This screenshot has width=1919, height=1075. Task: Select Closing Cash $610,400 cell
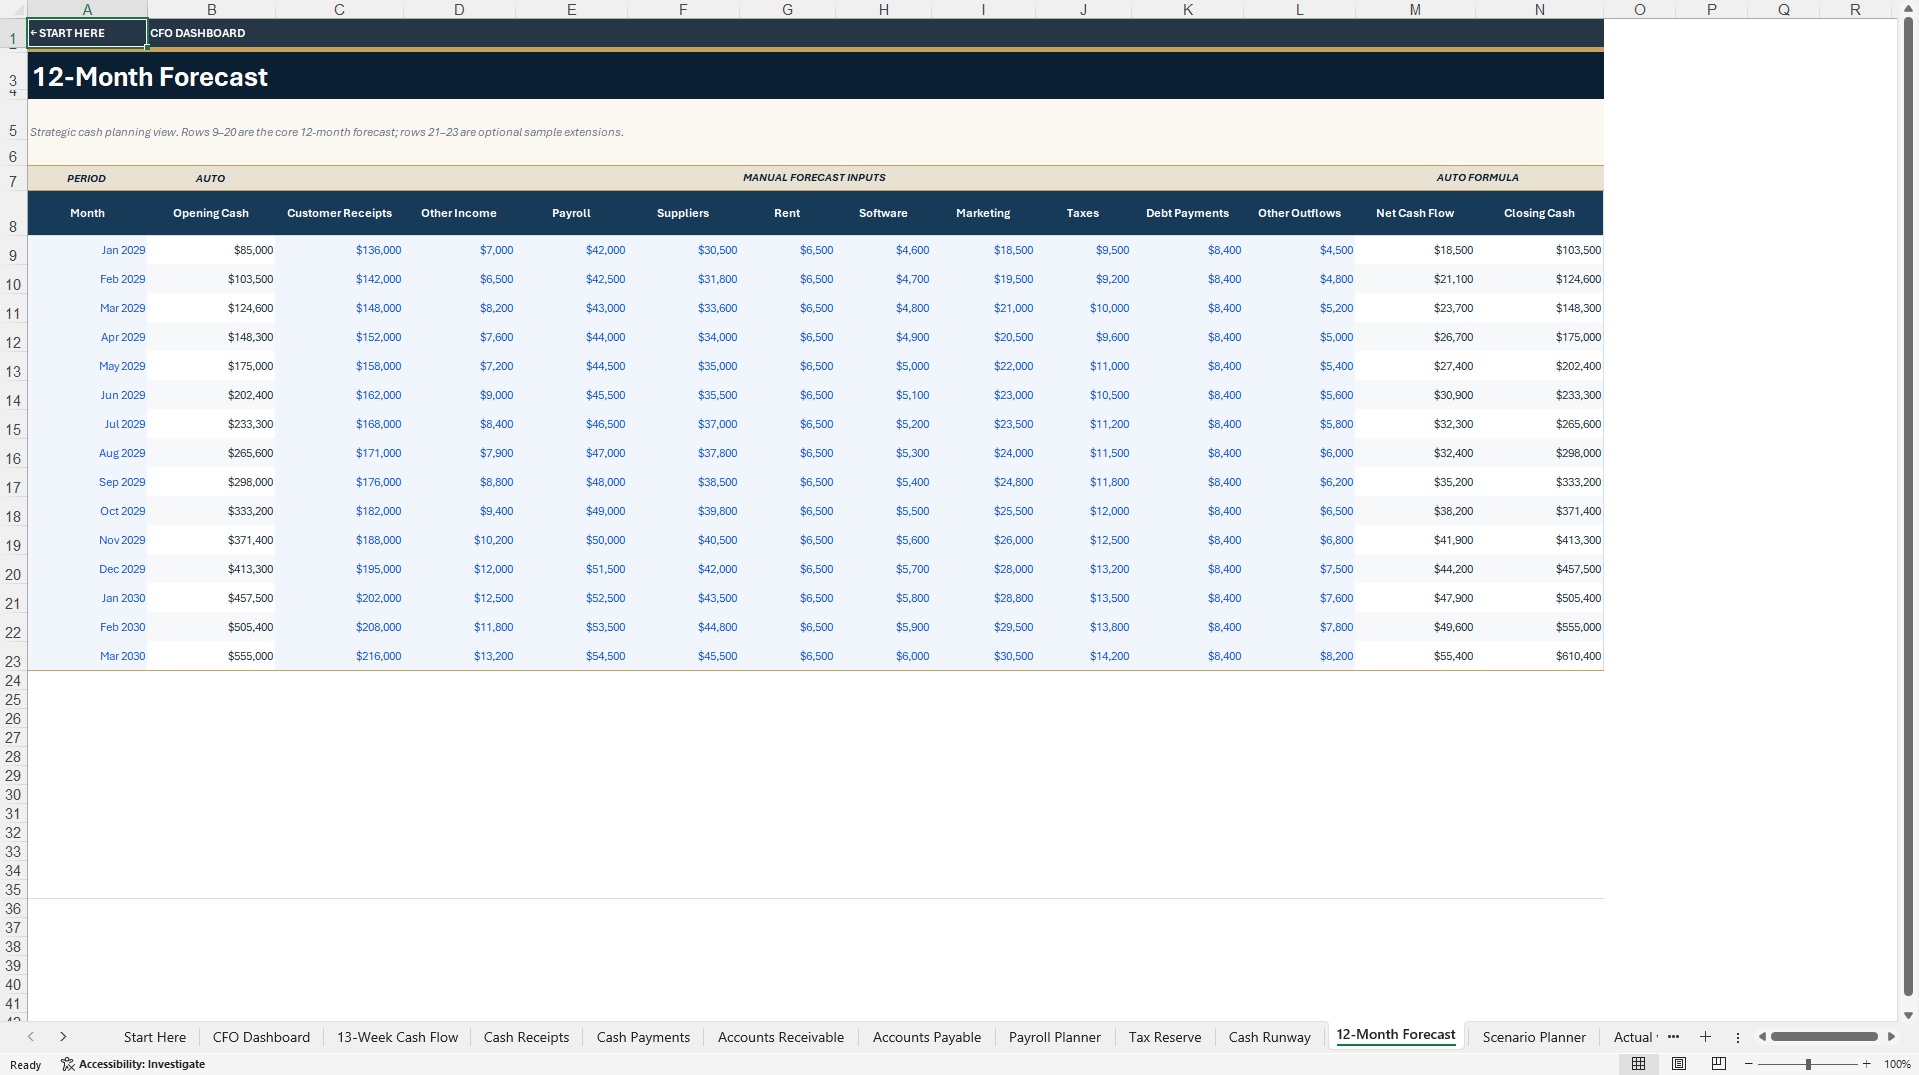[1539, 656]
